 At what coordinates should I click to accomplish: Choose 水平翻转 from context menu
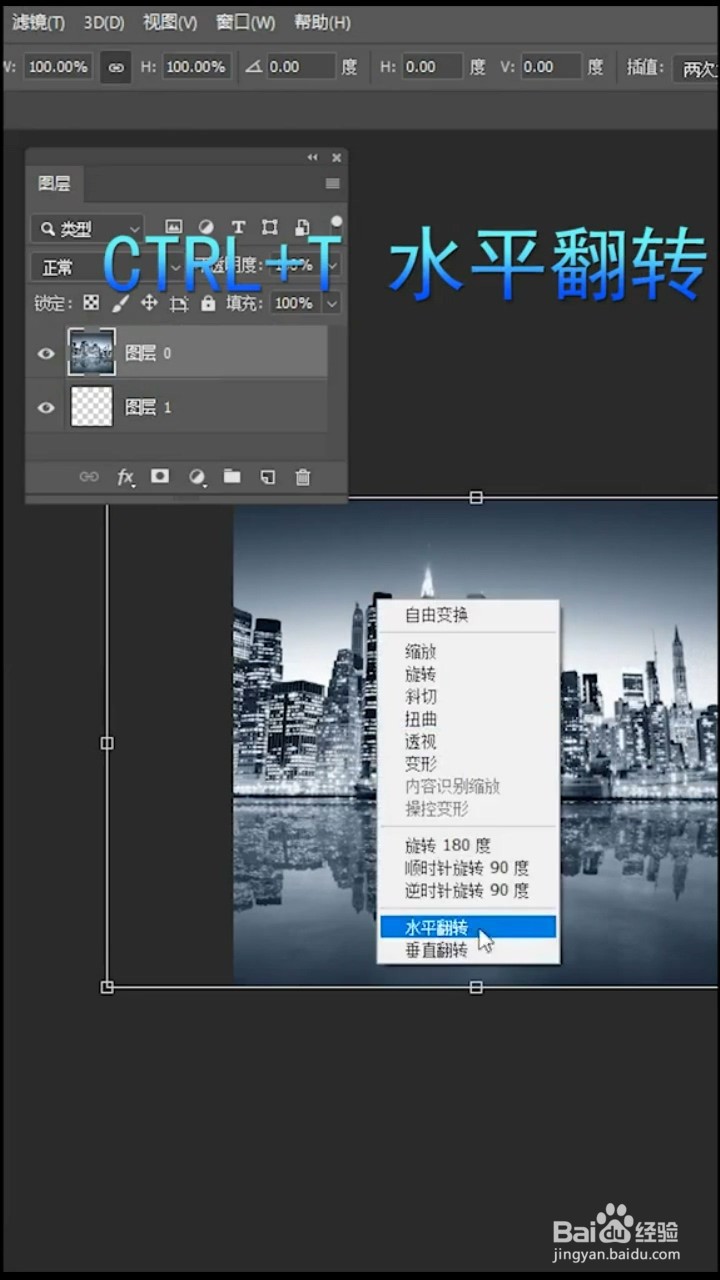coord(467,927)
